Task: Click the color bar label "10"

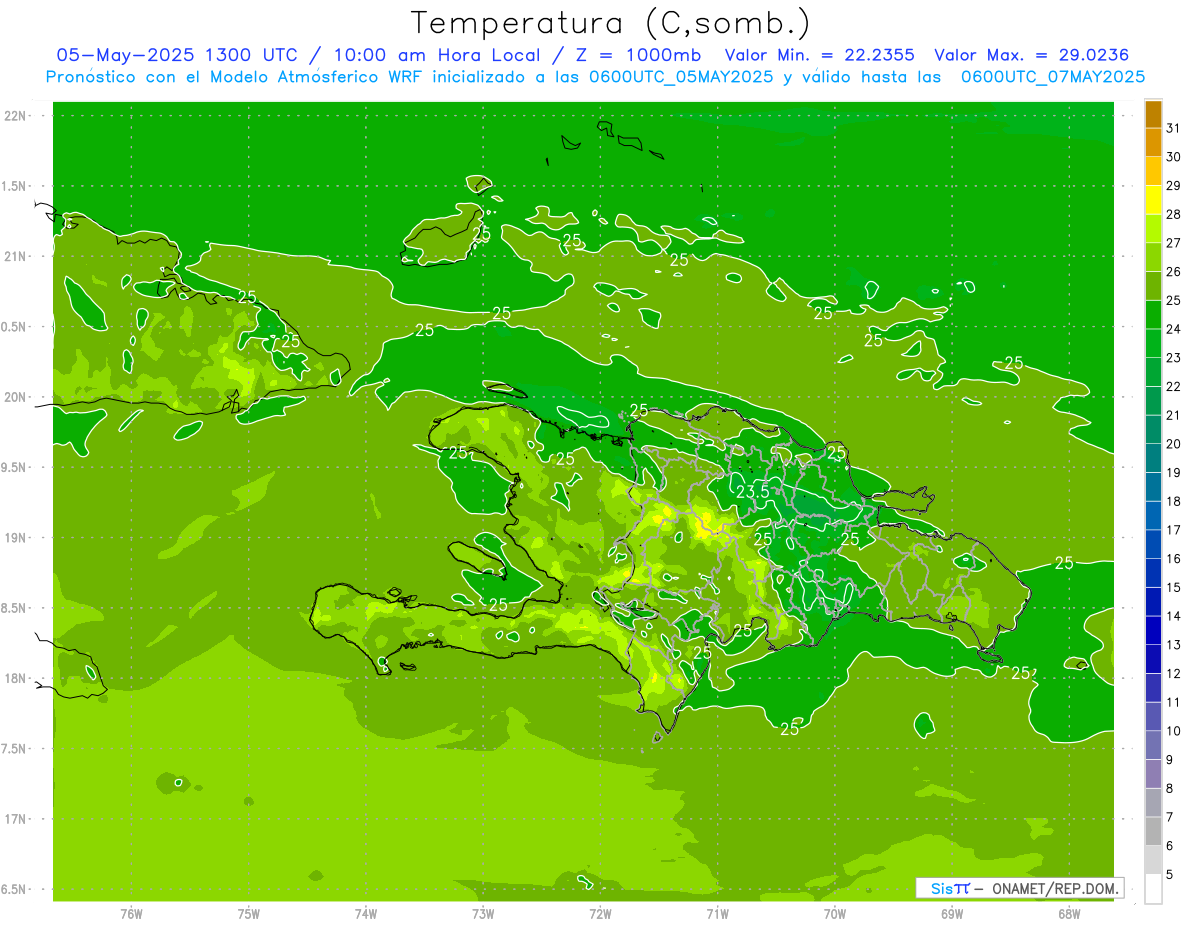Action: (1174, 731)
